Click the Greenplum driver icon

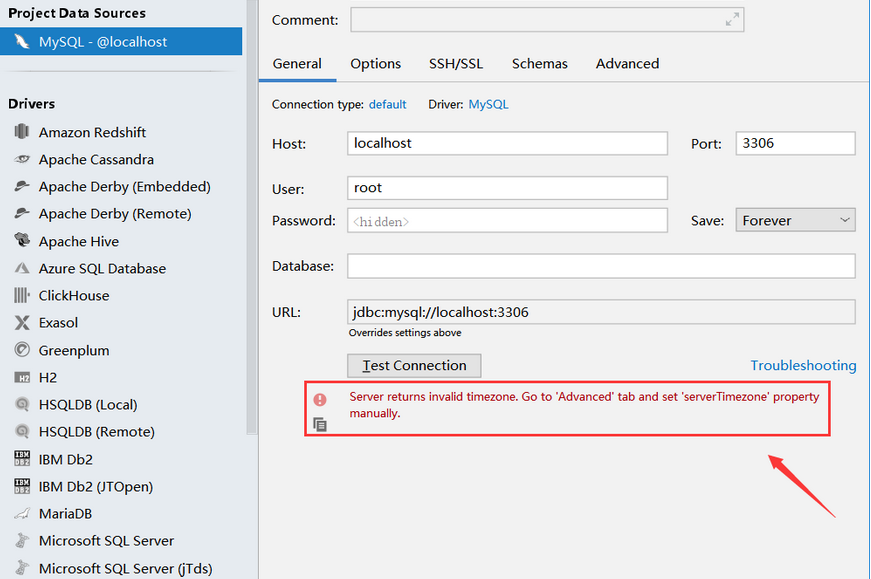(x=22, y=350)
